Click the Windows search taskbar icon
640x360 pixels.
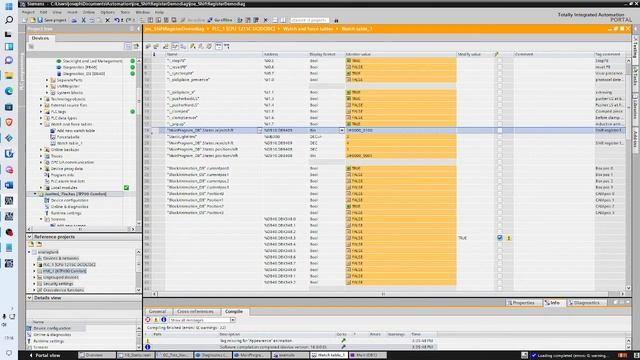[9, 20]
